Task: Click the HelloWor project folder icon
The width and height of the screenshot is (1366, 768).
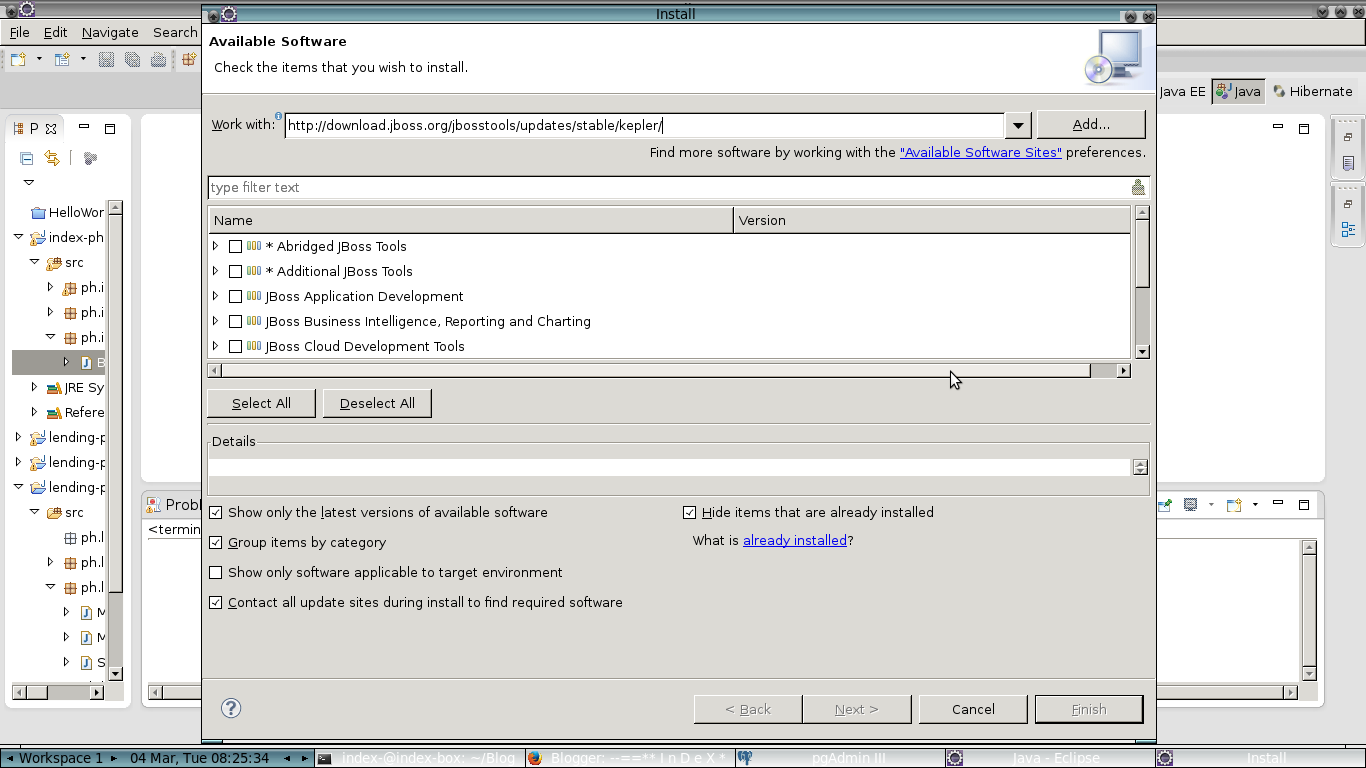Action: 38,212
